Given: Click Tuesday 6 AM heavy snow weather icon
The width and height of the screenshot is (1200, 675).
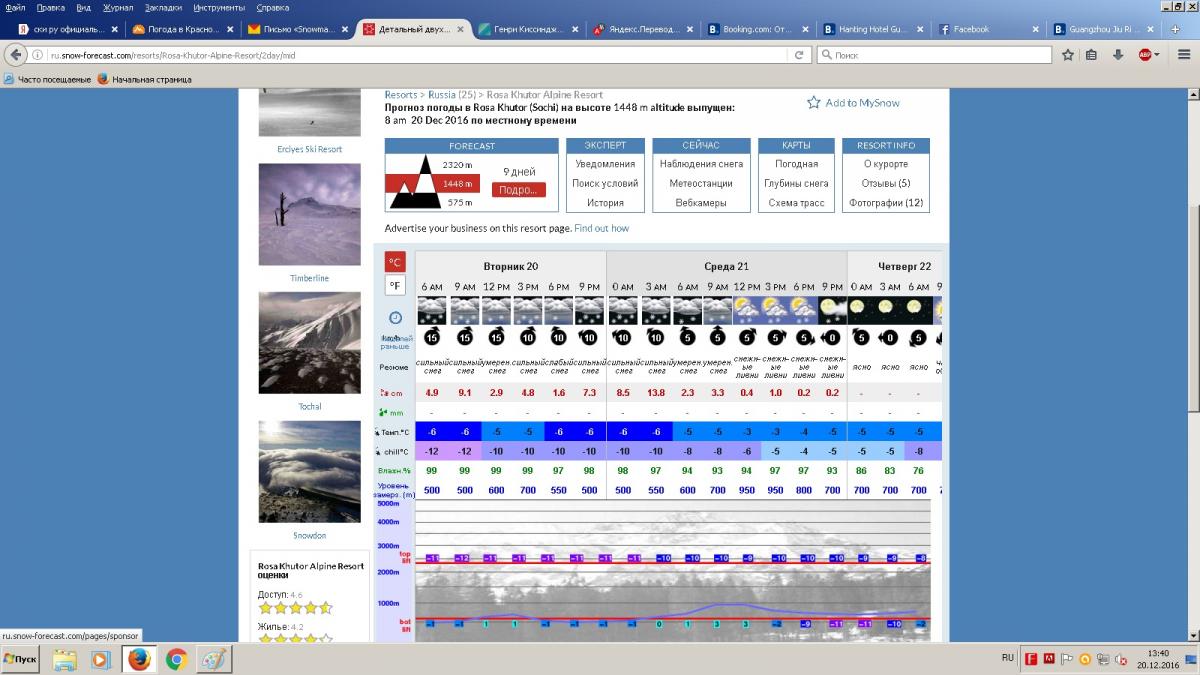Looking at the screenshot, I should (432, 310).
